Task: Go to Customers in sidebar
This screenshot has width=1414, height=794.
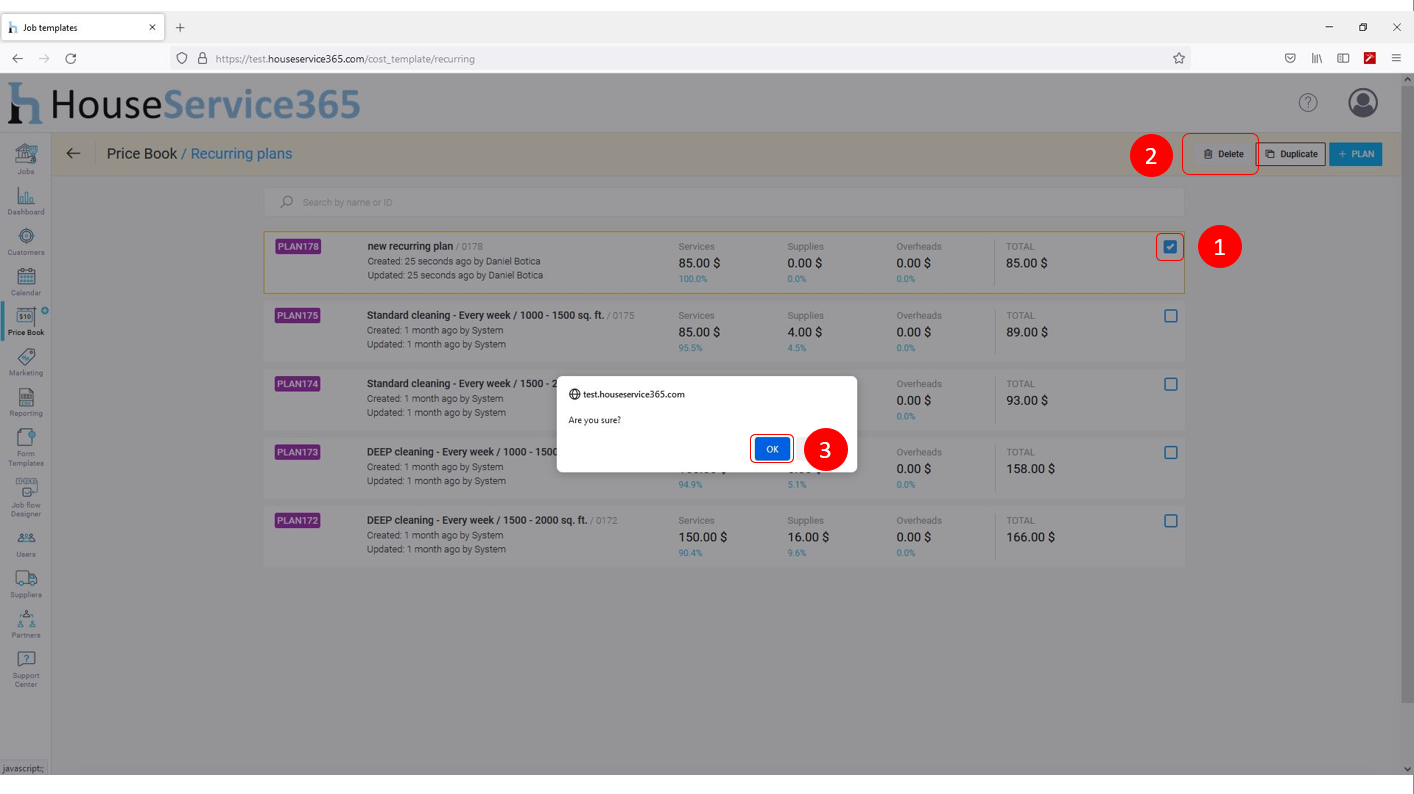Action: pyautogui.click(x=26, y=241)
